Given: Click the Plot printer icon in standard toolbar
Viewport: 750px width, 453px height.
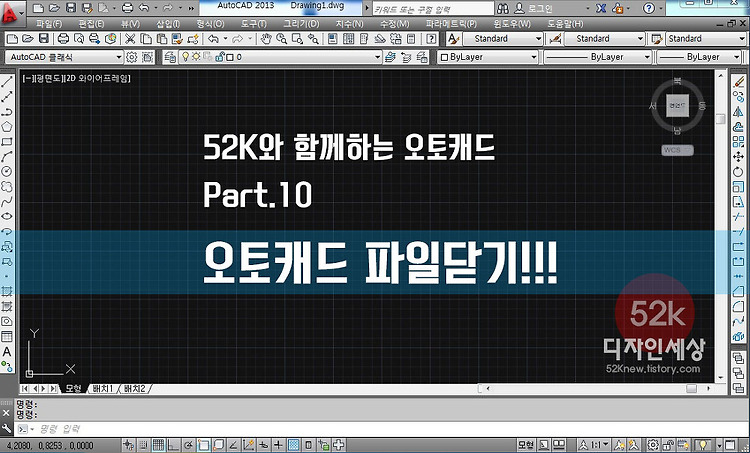Looking at the screenshot, I should point(64,39).
